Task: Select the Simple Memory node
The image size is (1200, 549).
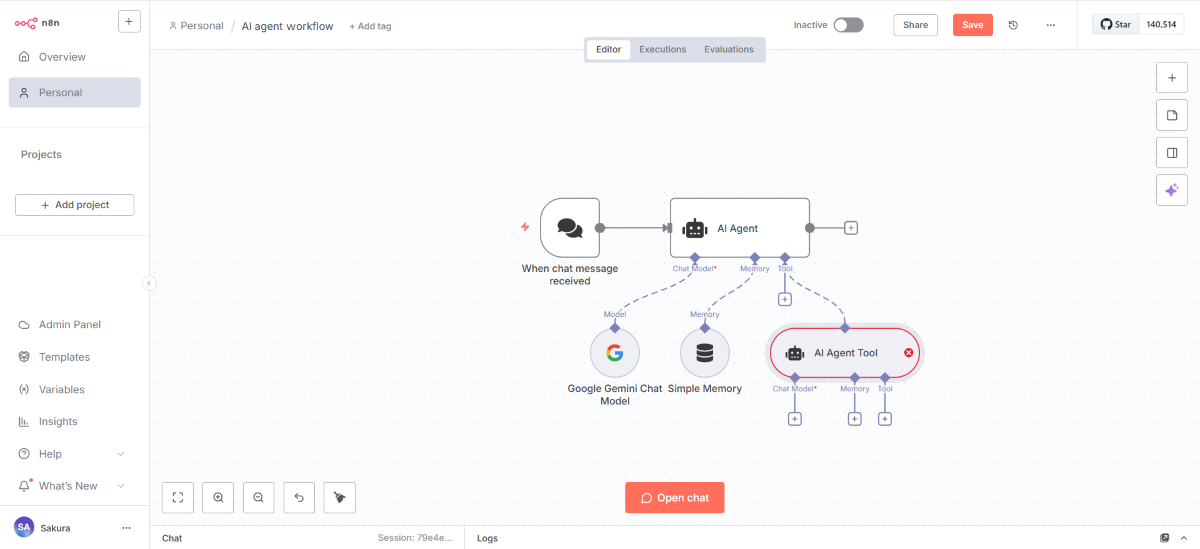Action: (x=704, y=353)
